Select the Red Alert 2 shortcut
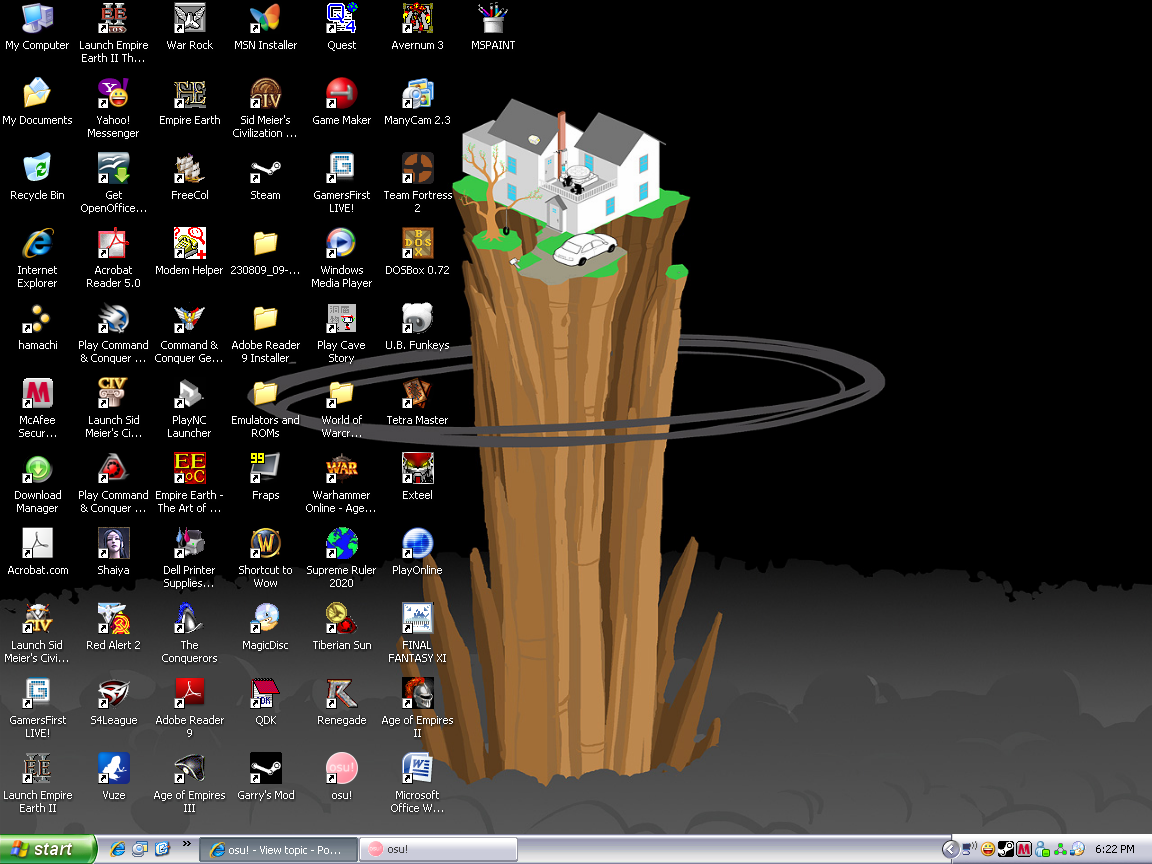1152x864 pixels. (113, 627)
